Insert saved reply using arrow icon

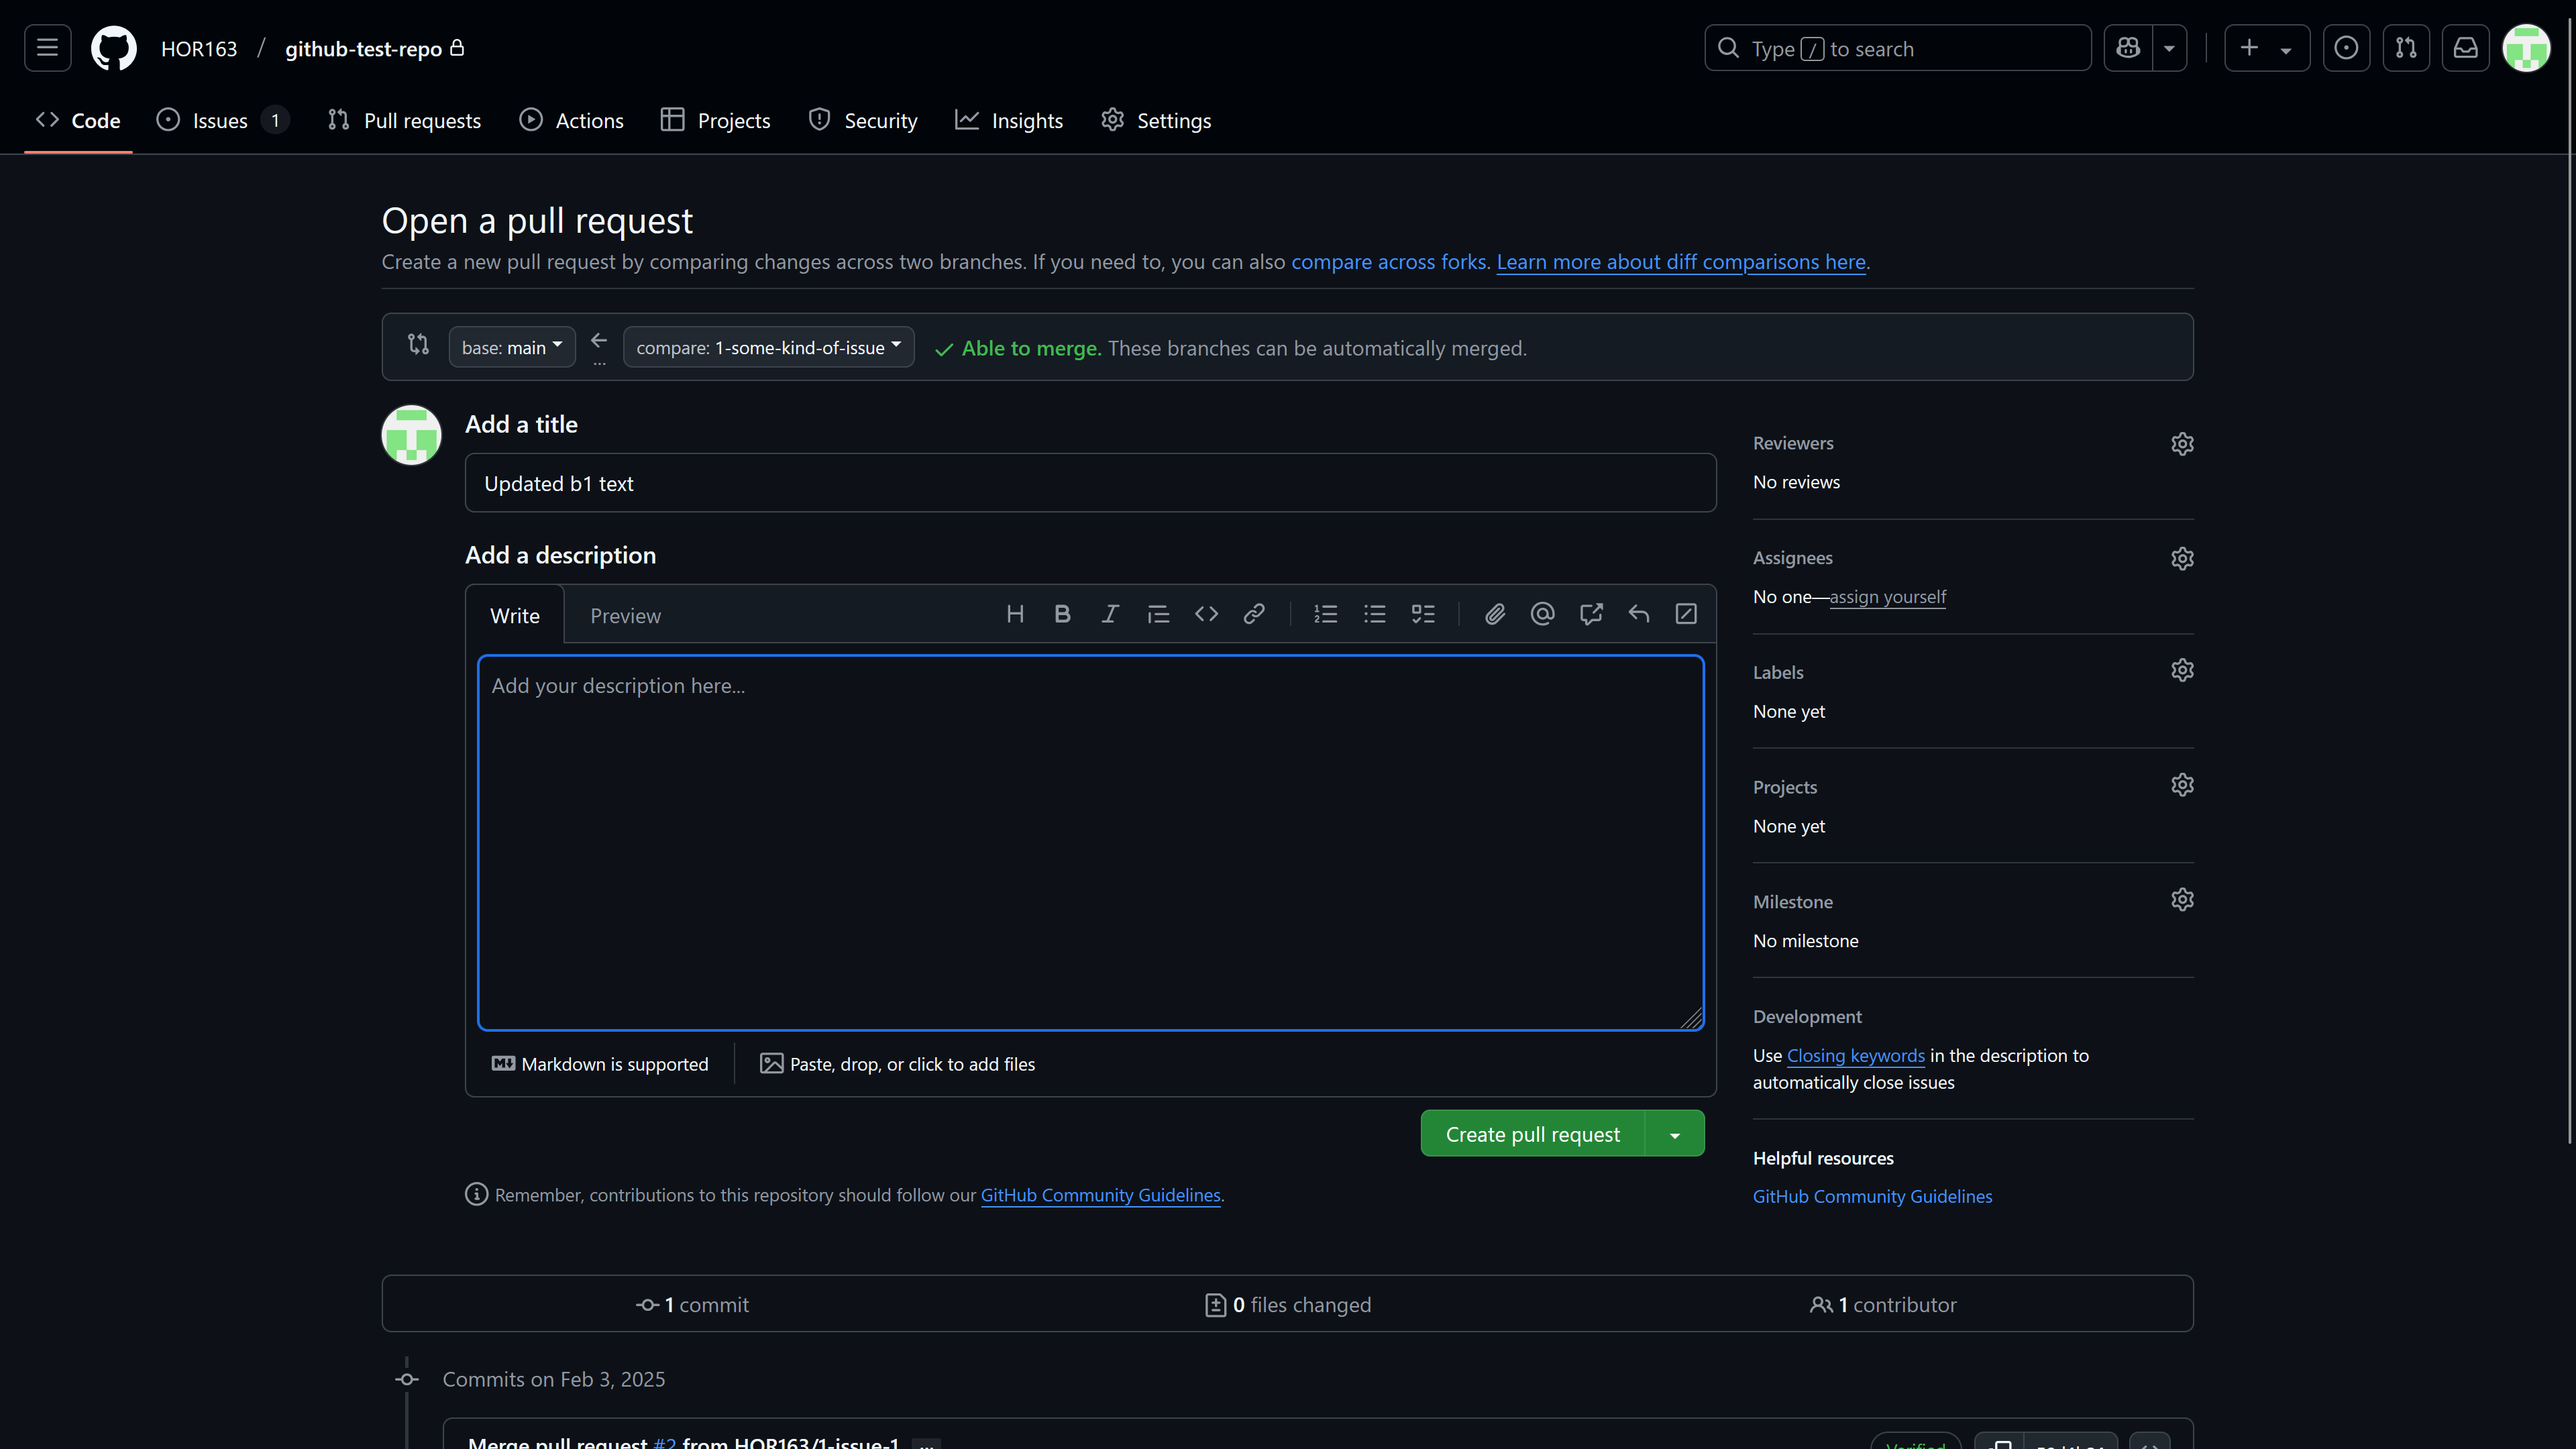[1639, 614]
